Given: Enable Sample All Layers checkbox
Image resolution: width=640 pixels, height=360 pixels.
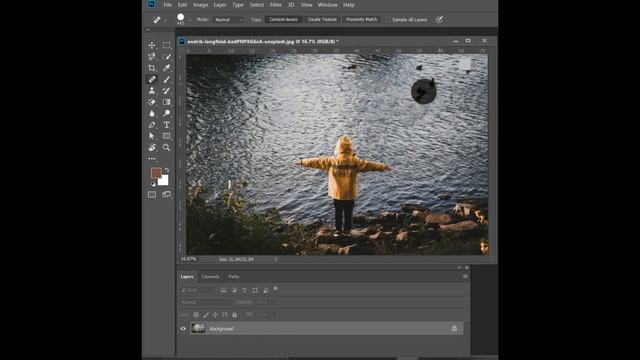Looking at the screenshot, I should coord(388,20).
